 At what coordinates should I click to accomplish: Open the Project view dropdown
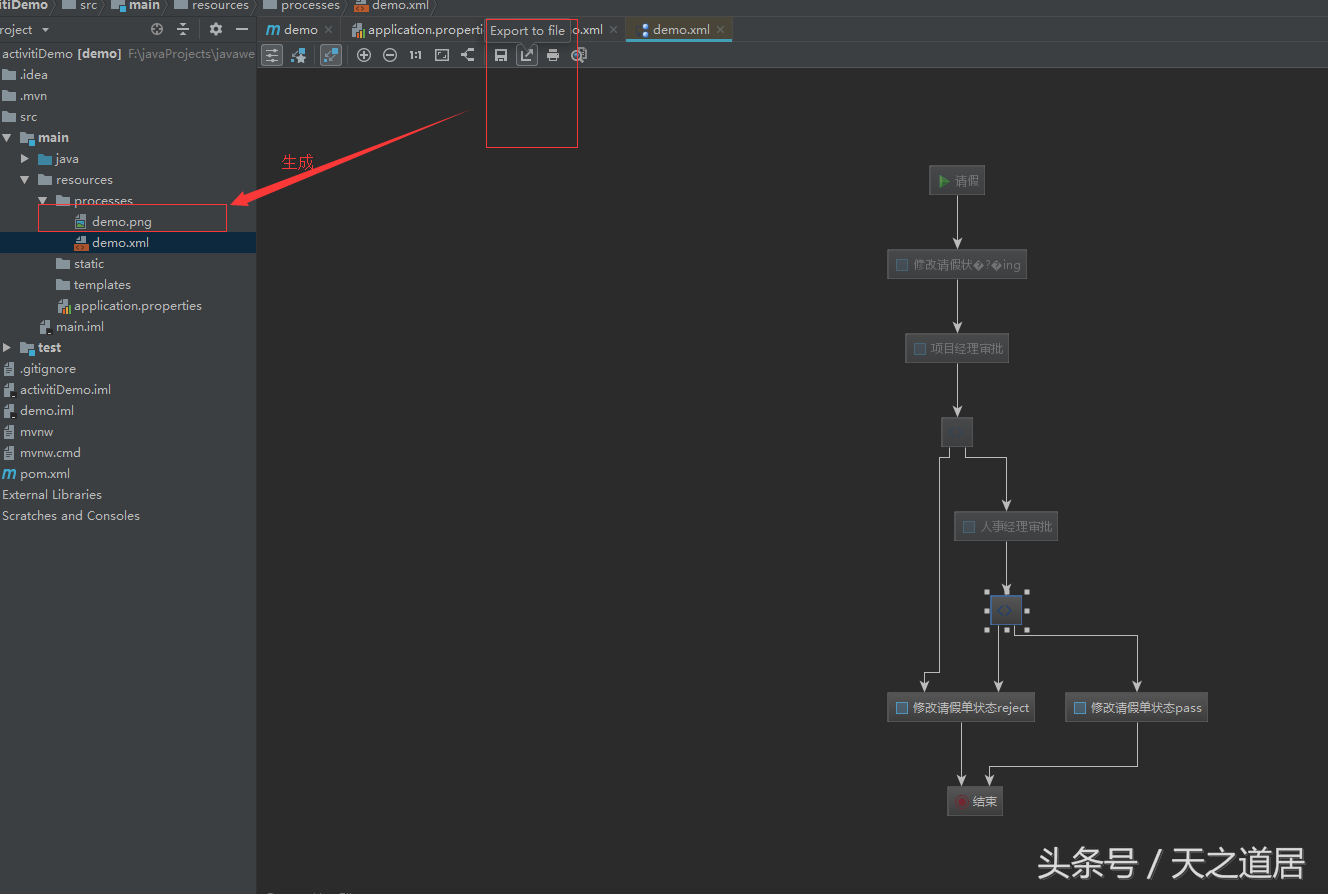click(x=25, y=29)
